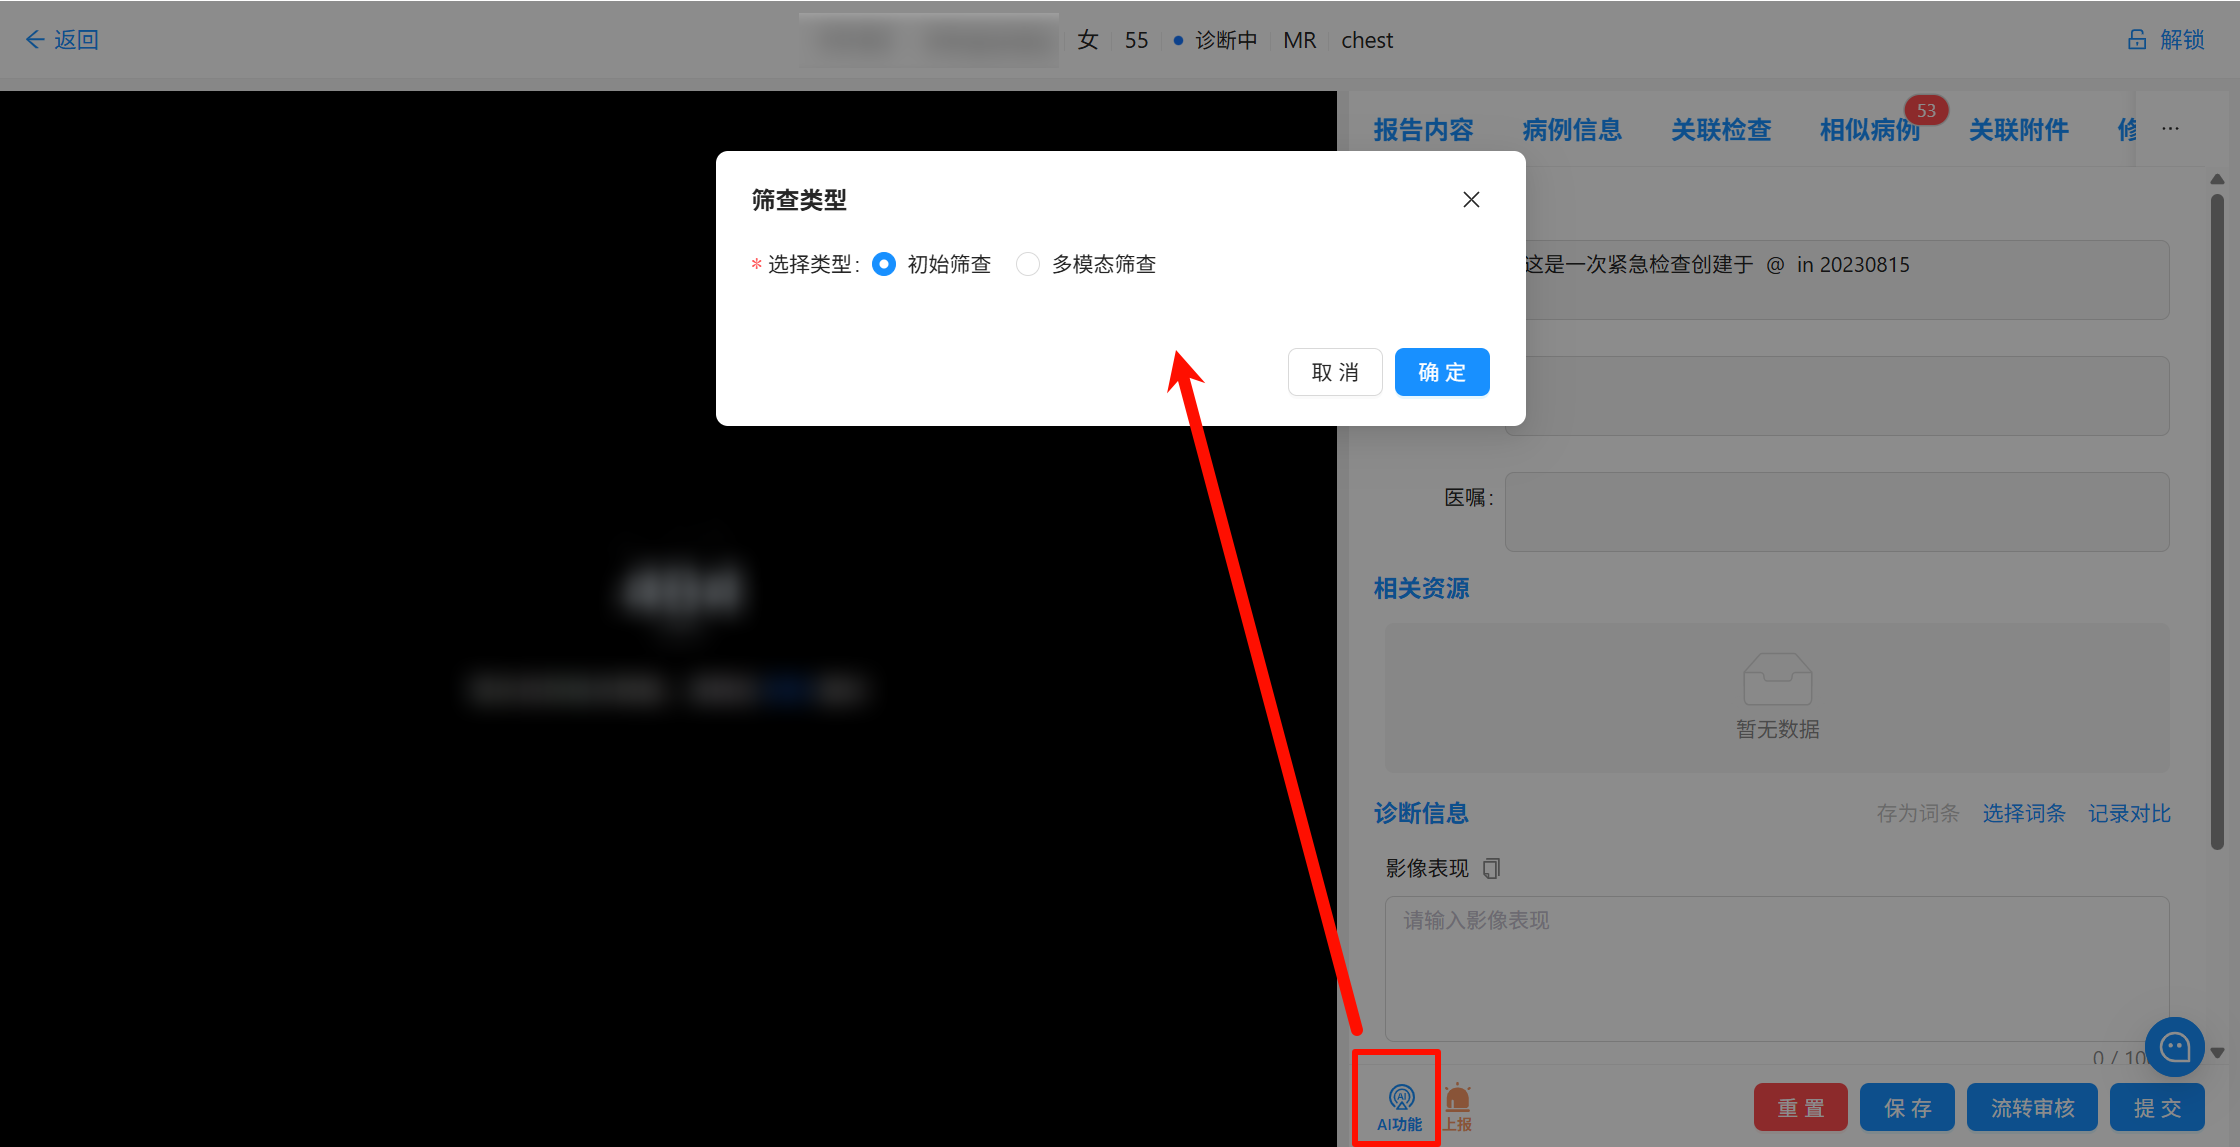Viewport: 2240px width, 1147px height.
Task: Click the scrollbar up arrow on the right
Action: [2218, 179]
